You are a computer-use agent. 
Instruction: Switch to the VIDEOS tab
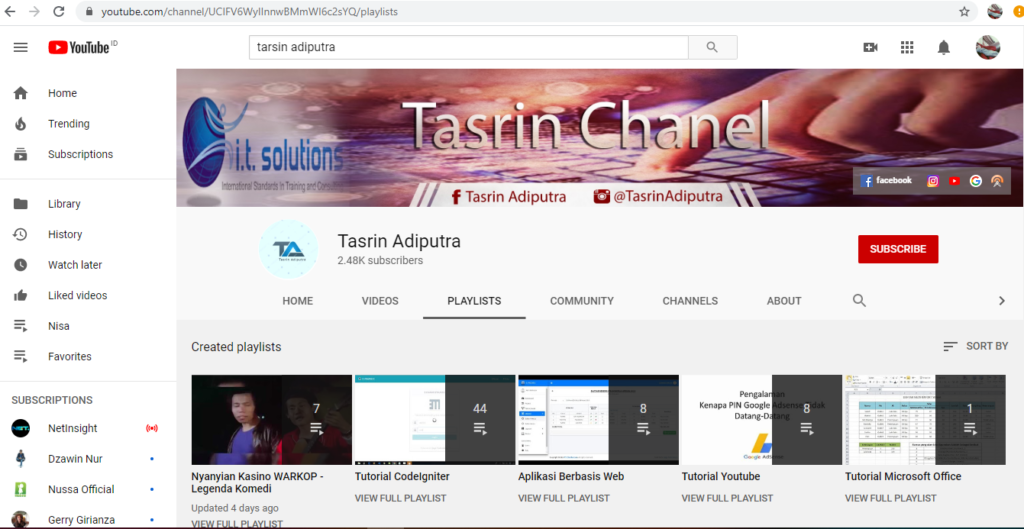pos(380,301)
